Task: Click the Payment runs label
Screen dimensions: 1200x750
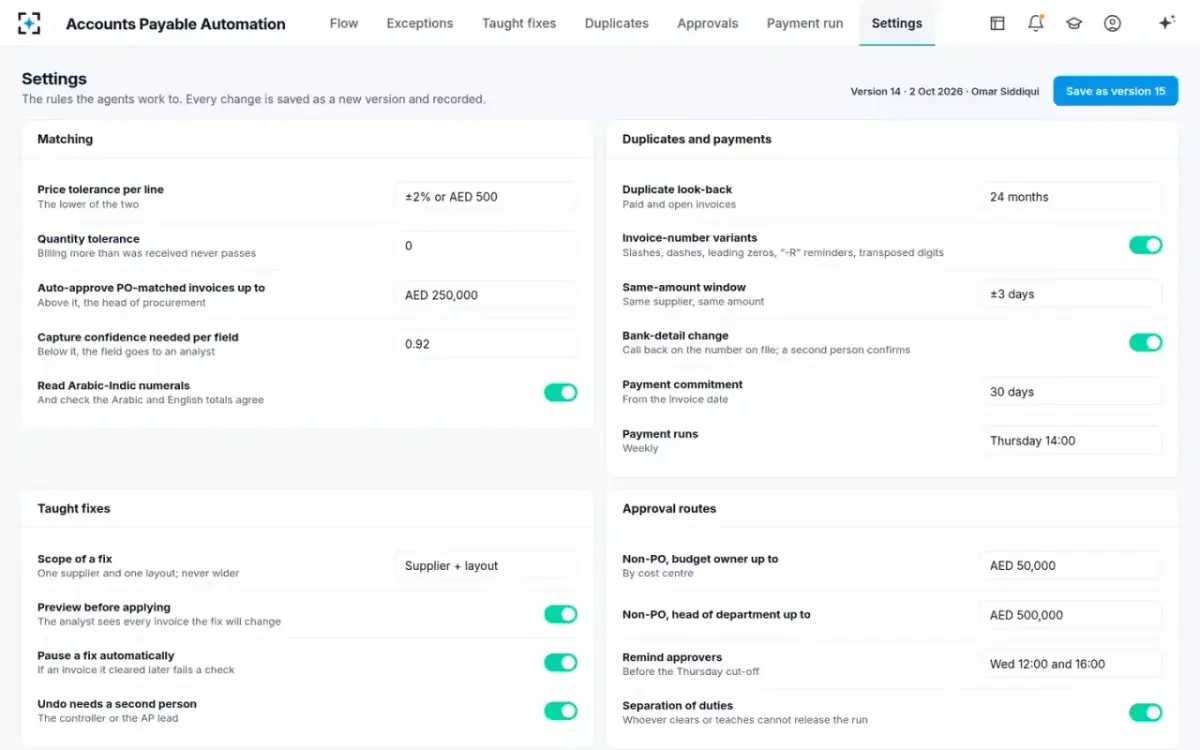Action: (660, 434)
